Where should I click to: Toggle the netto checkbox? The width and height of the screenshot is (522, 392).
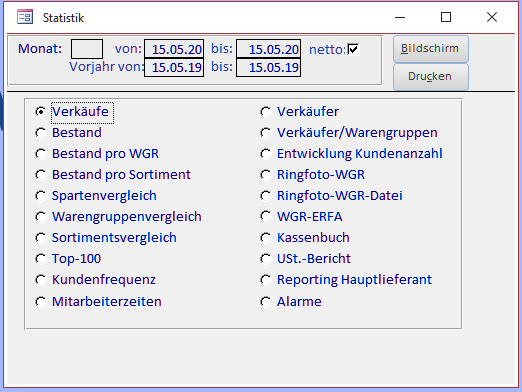click(353, 49)
